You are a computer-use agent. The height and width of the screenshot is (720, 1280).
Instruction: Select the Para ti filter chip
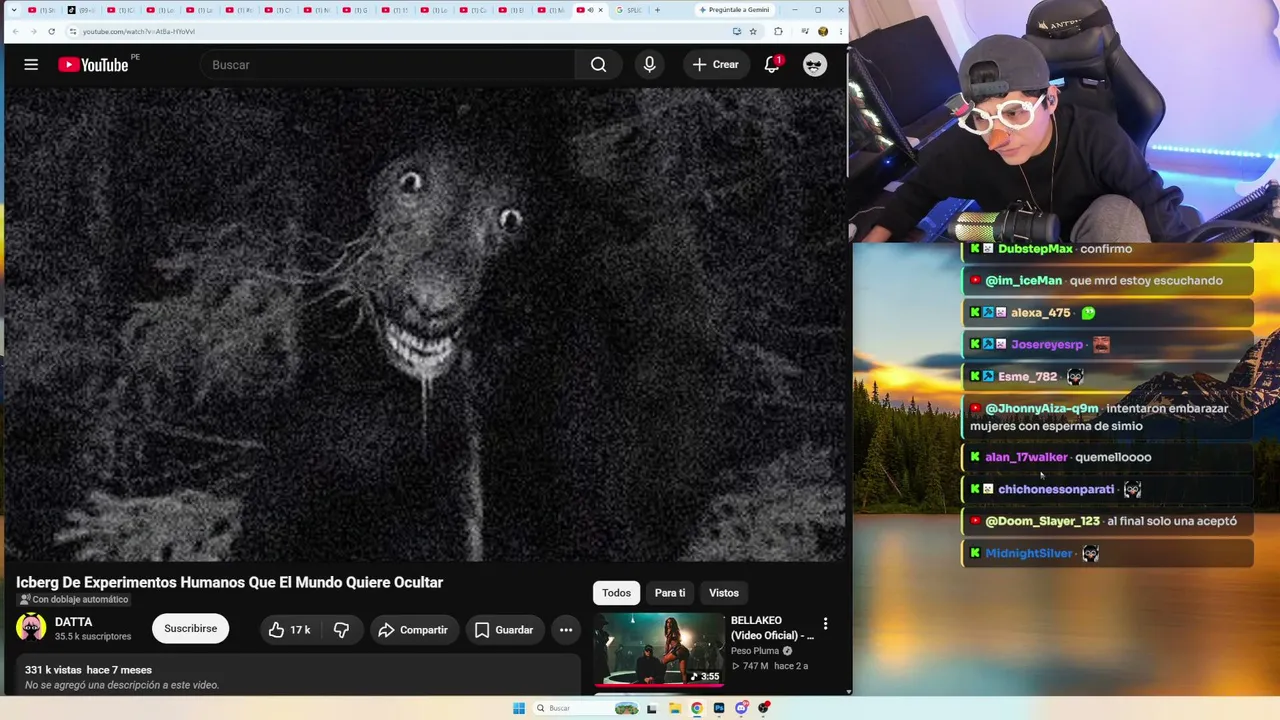pyautogui.click(x=670, y=593)
